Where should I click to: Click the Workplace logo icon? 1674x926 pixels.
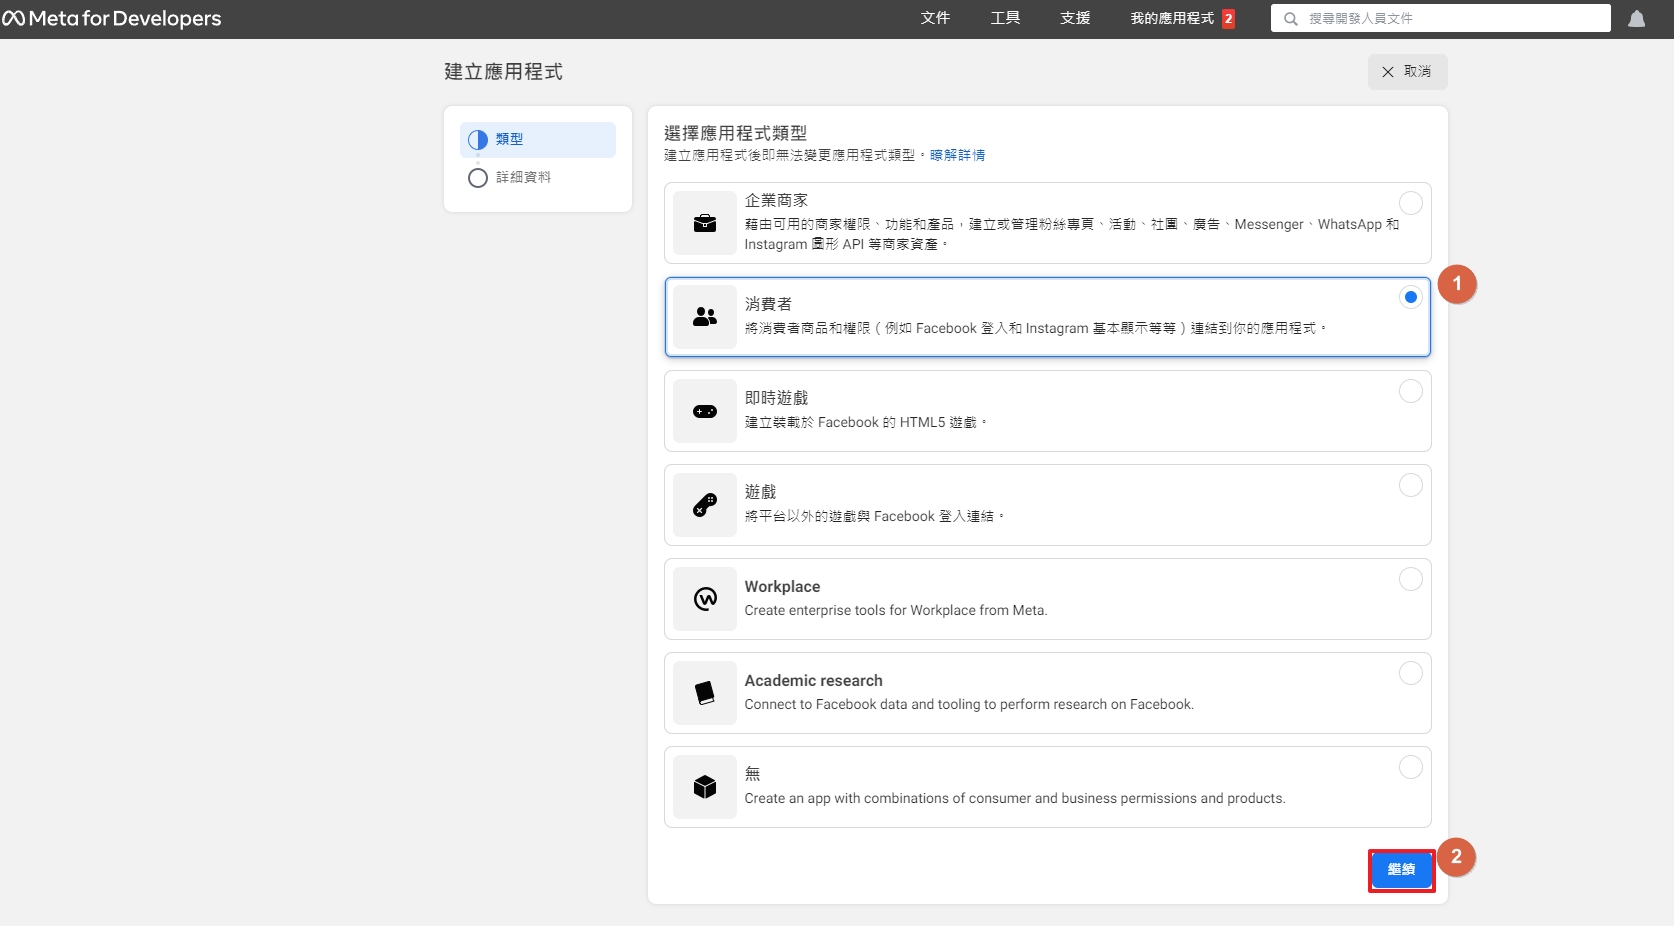(705, 599)
